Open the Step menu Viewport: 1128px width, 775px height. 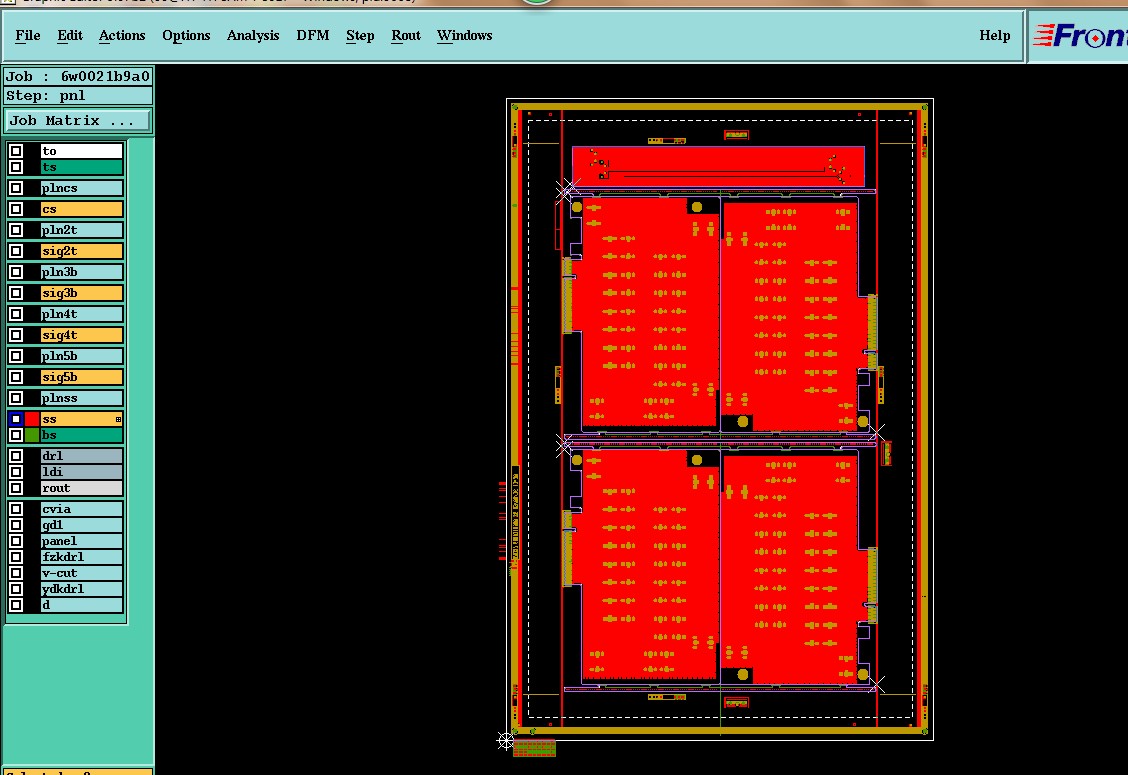point(360,35)
